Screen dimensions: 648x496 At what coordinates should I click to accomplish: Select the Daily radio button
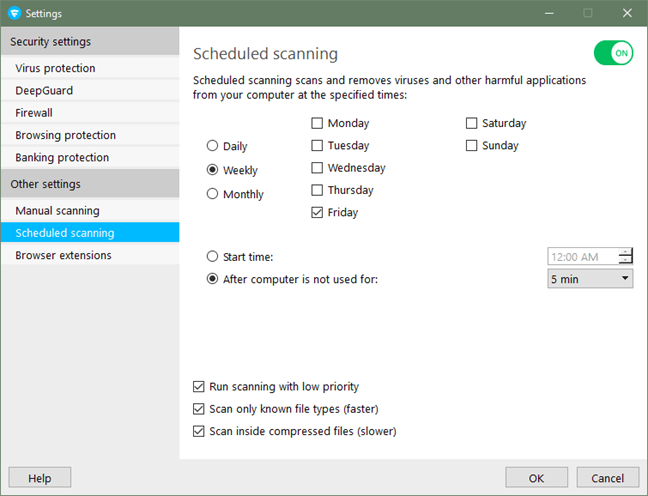click(x=212, y=146)
